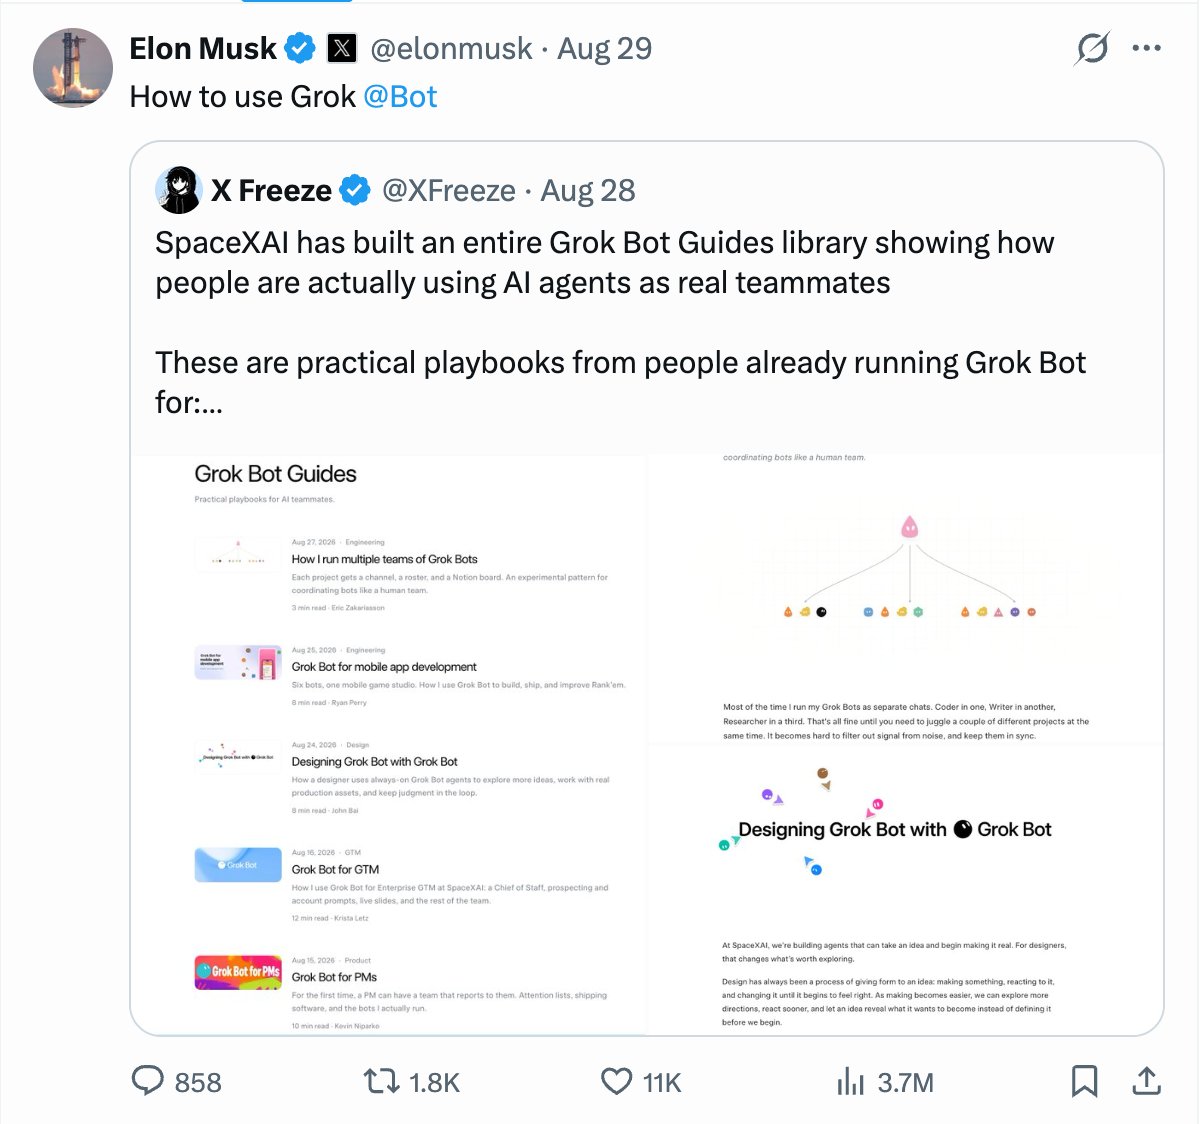Like the post with the heart icon
1200x1124 pixels.
click(616, 1081)
